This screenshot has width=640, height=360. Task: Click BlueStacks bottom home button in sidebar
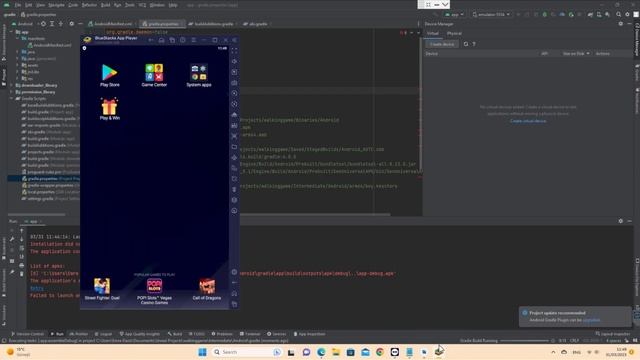click(234, 293)
